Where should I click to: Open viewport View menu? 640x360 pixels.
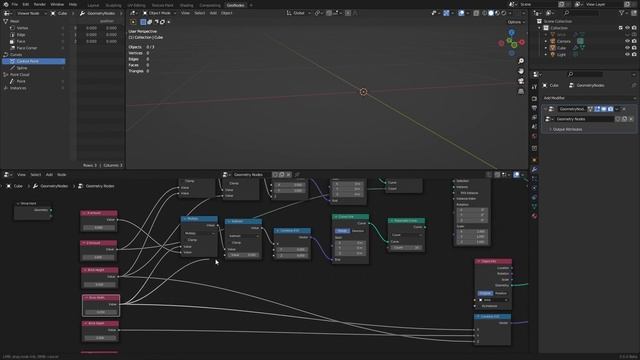coord(185,13)
